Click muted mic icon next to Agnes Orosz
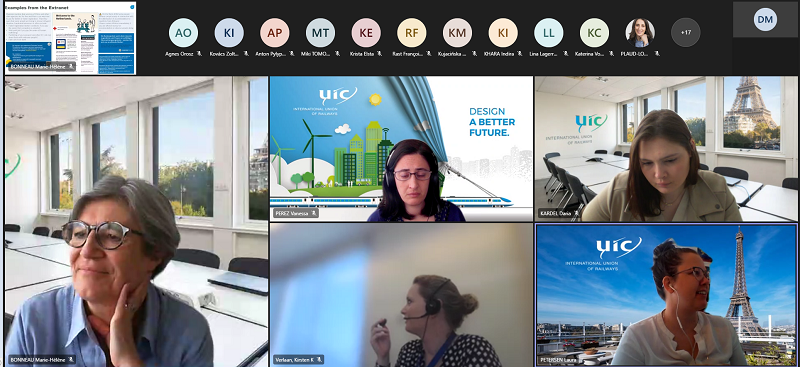 pos(199,54)
